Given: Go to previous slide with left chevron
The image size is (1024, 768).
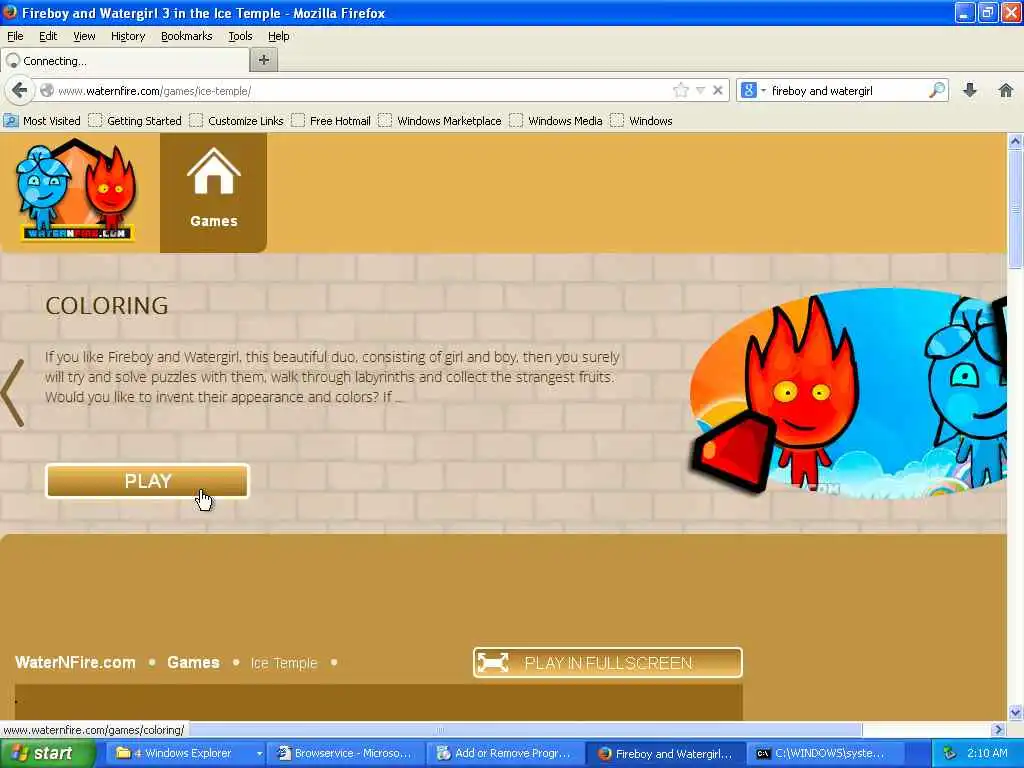Looking at the screenshot, I should (x=13, y=392).
